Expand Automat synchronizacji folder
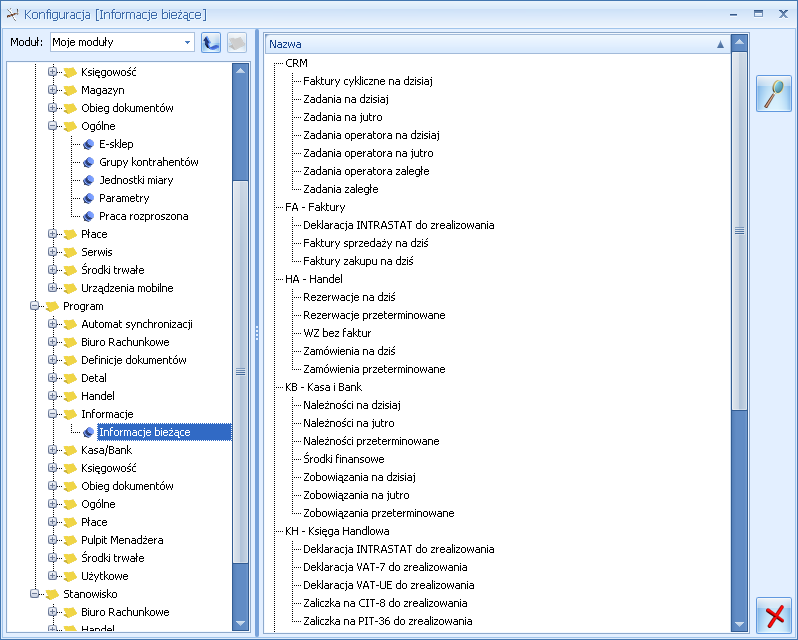Screen dimensions: 798x640 [52, 324]
